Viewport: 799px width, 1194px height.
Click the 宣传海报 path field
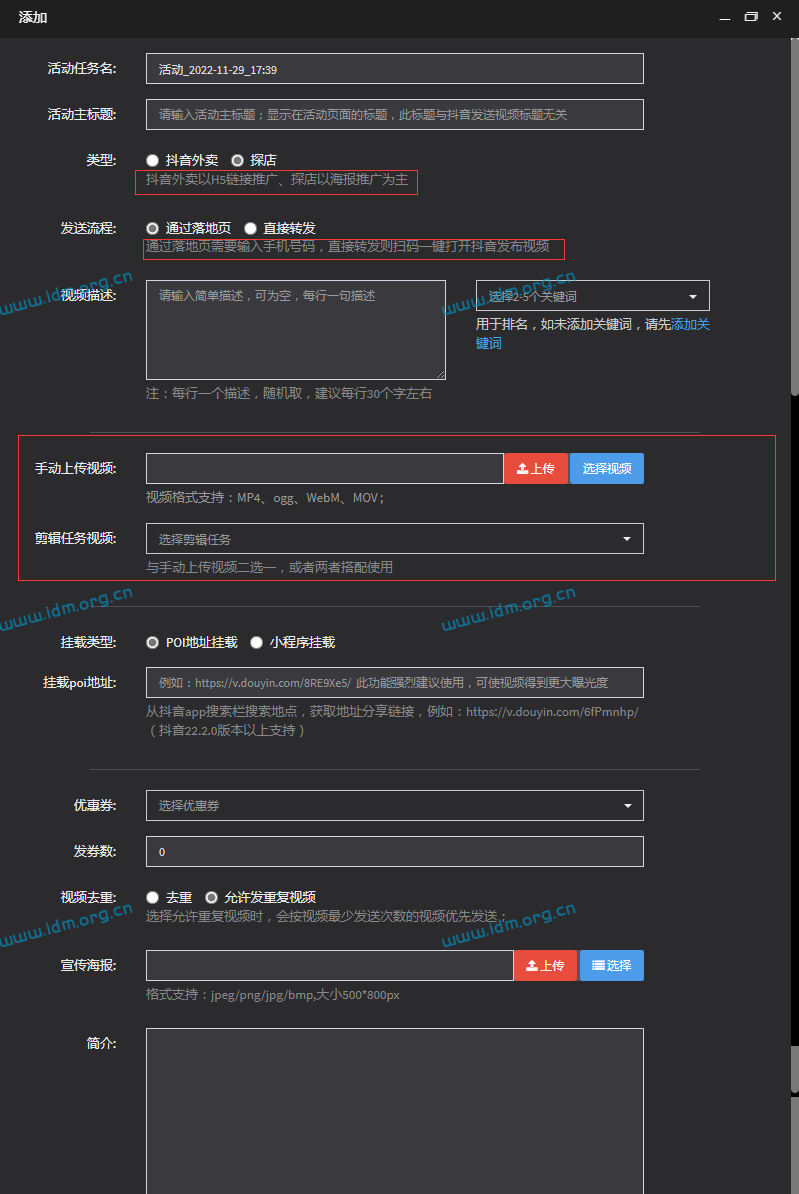coord(330,966)
